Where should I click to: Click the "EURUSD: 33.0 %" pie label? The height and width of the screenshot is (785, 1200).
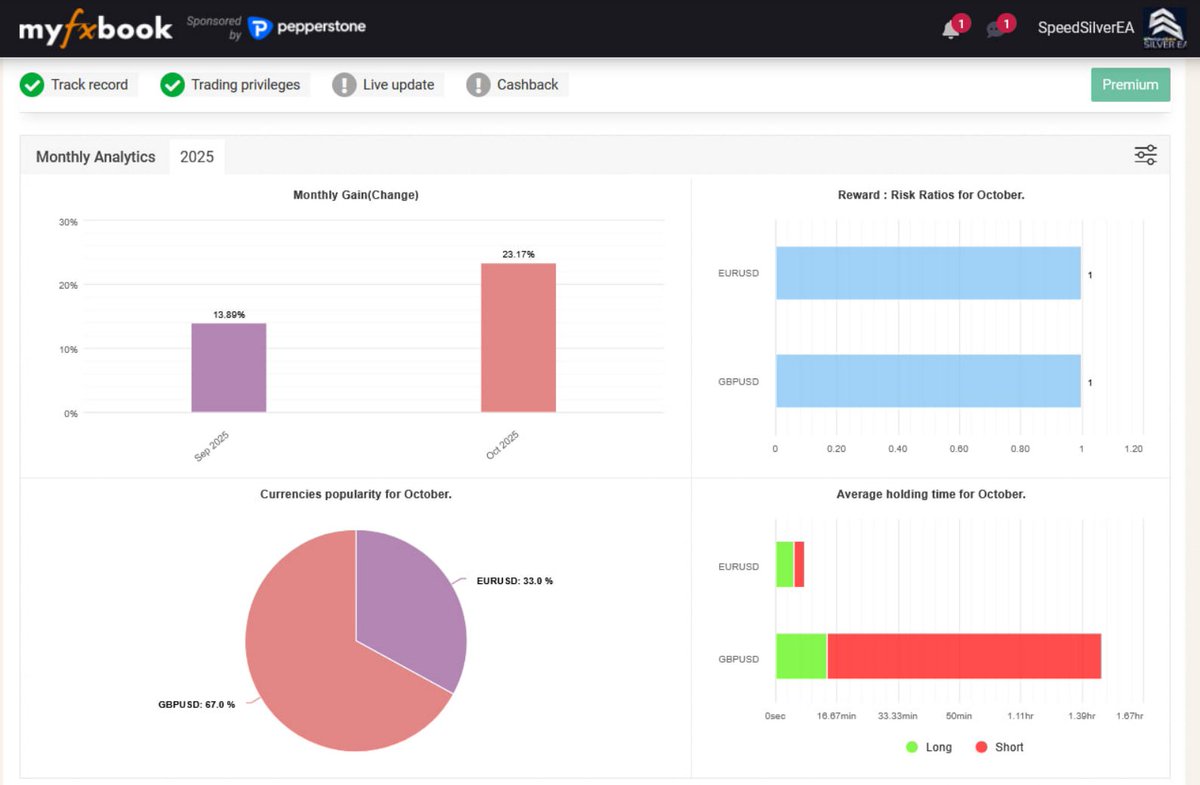(x=514, y=581)
